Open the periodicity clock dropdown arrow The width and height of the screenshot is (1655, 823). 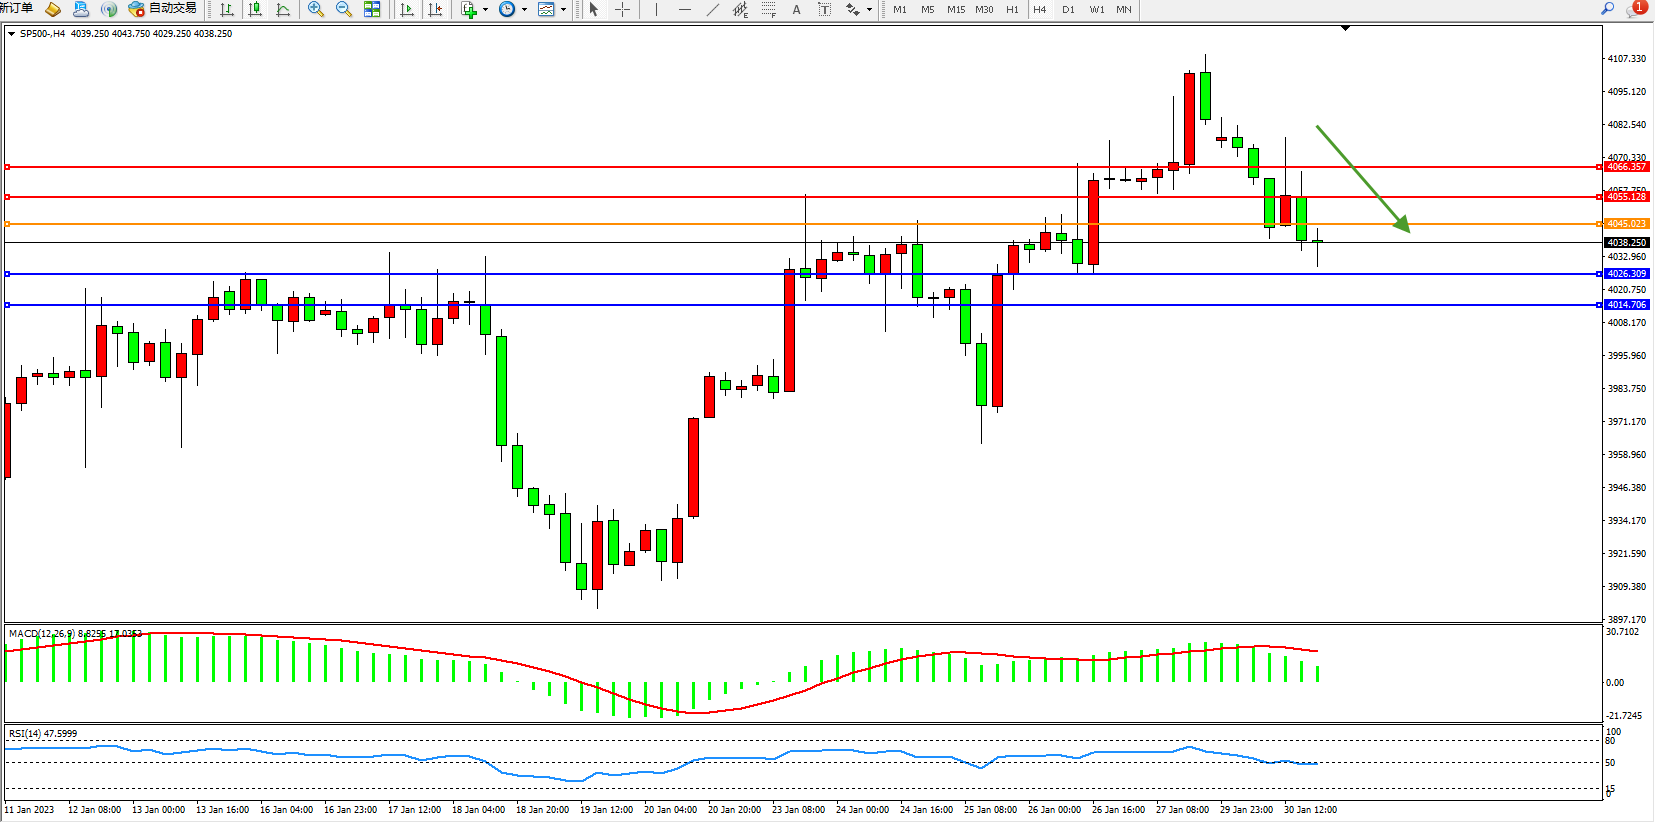(x=524, y=9)
